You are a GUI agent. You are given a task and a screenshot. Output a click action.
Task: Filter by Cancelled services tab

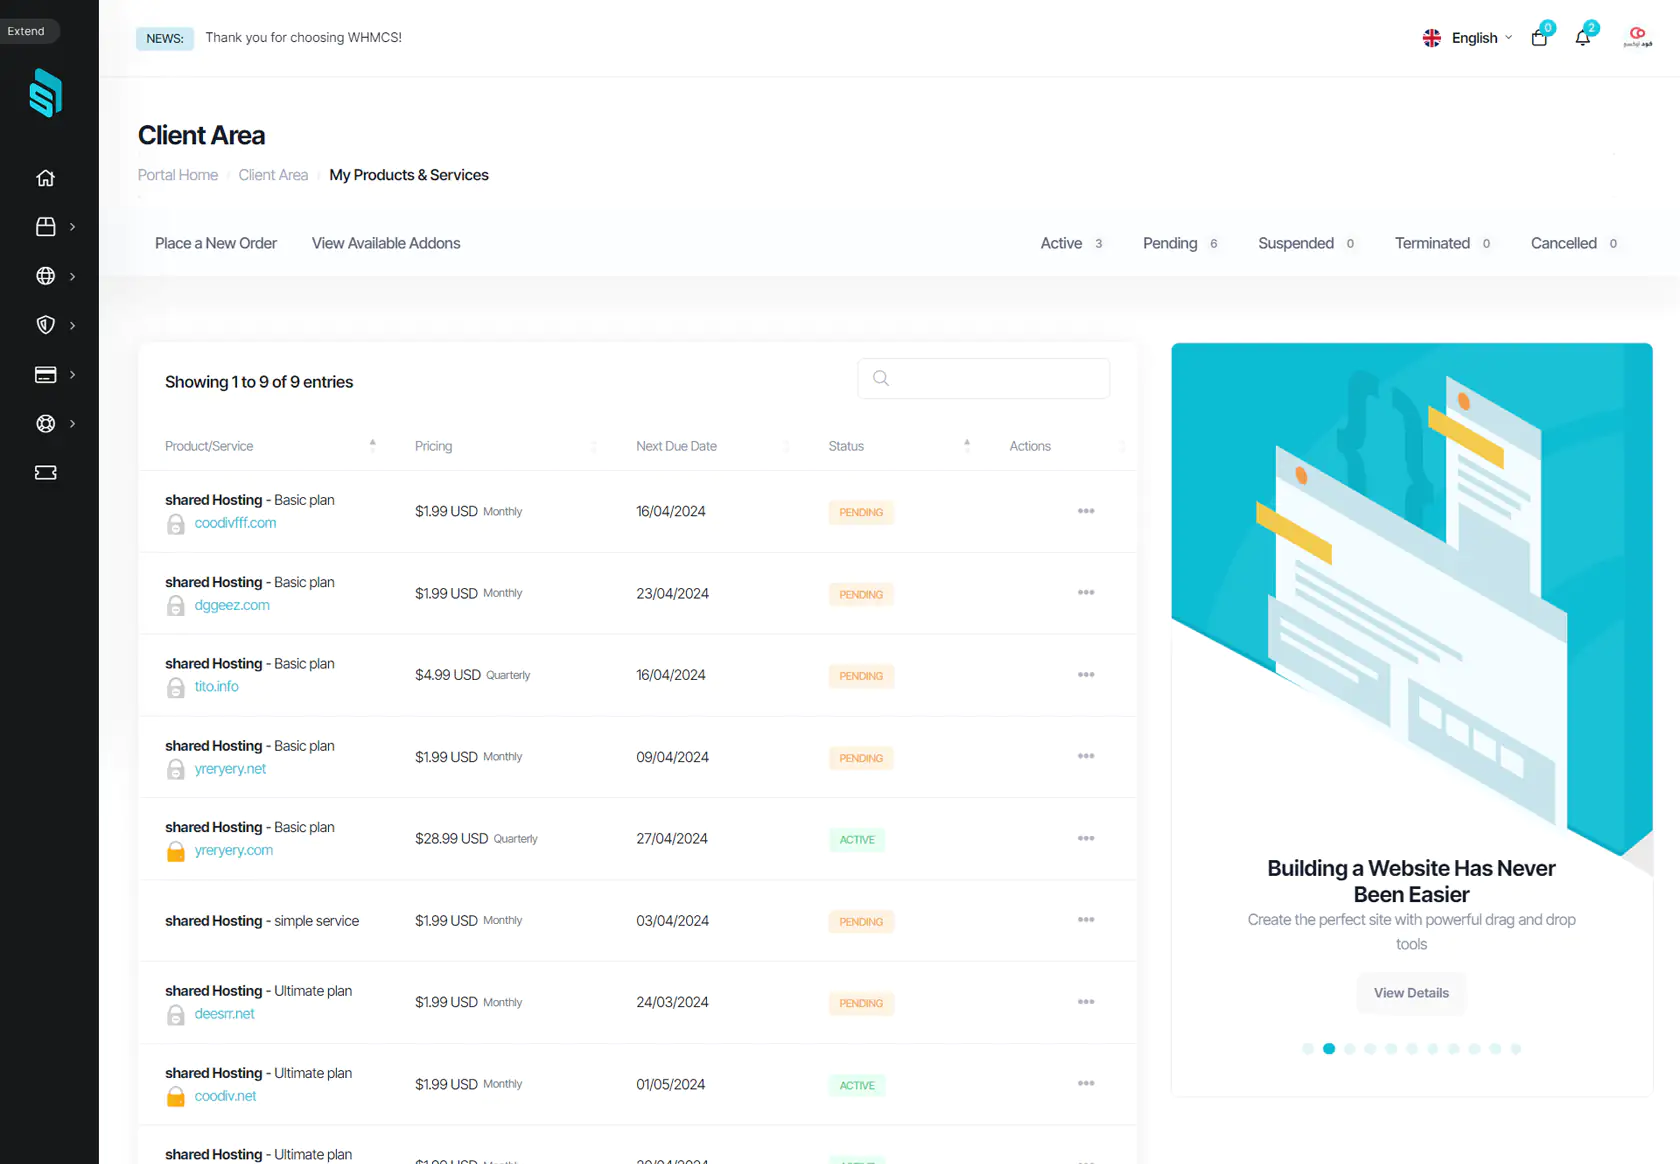(1574, 243)
